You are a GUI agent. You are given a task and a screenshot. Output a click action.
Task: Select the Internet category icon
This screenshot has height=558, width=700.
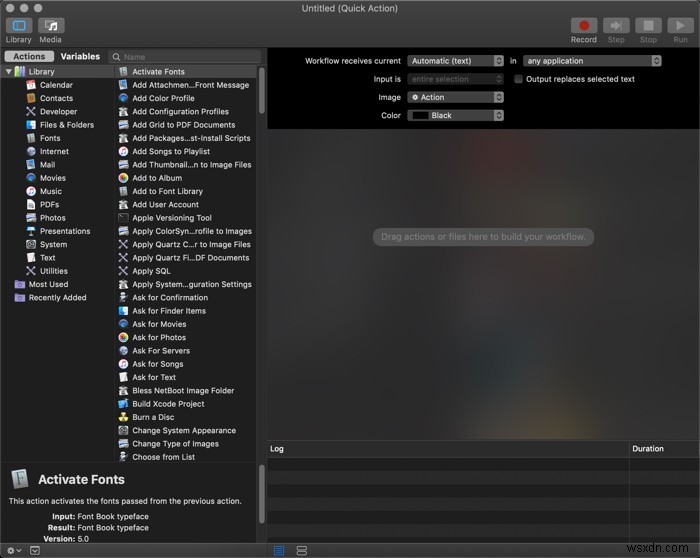(31, 151)
